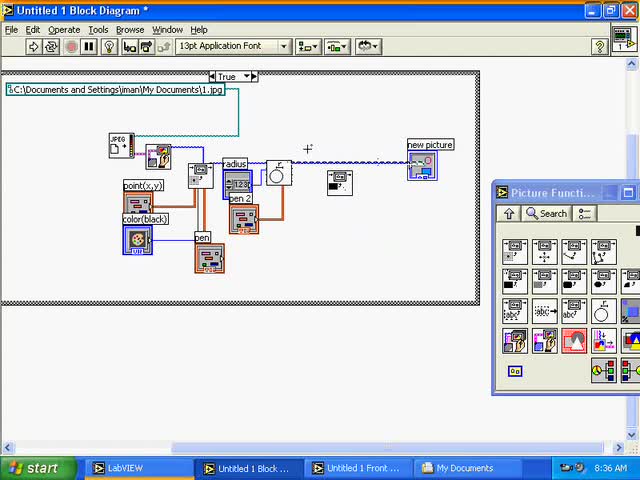Click the palette Options button
Viewport: 640px width, 480px height.
(x=584, y=213)
